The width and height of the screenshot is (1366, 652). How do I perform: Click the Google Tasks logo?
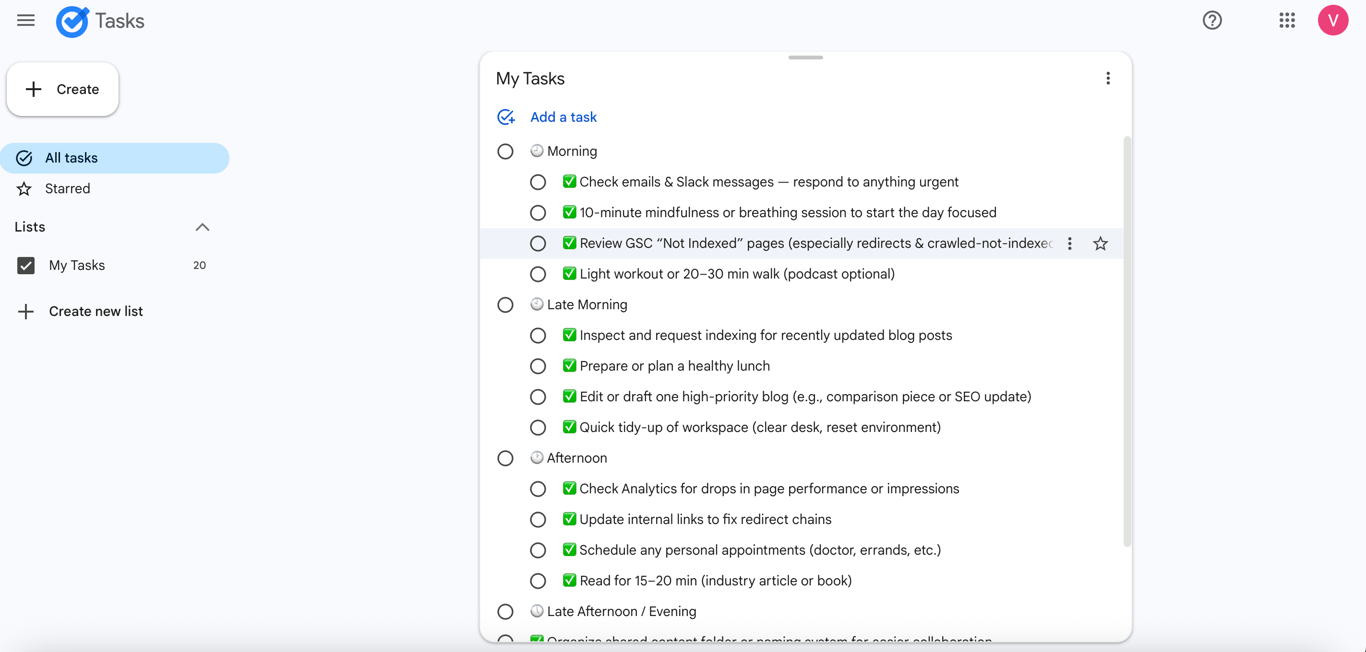point(70,21)
